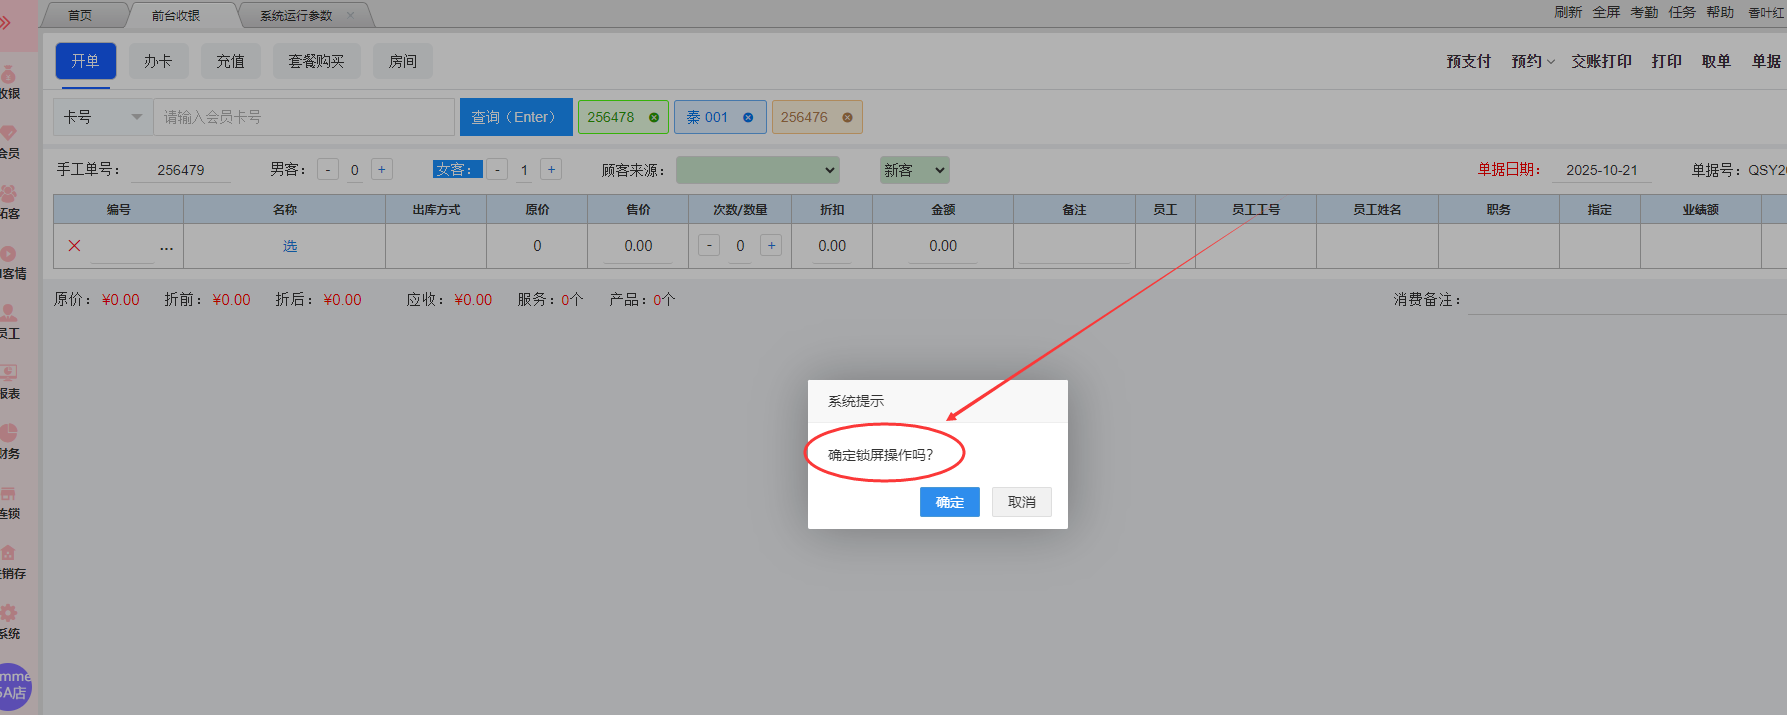Delete the row with the red X icon

tap(74, 246)
